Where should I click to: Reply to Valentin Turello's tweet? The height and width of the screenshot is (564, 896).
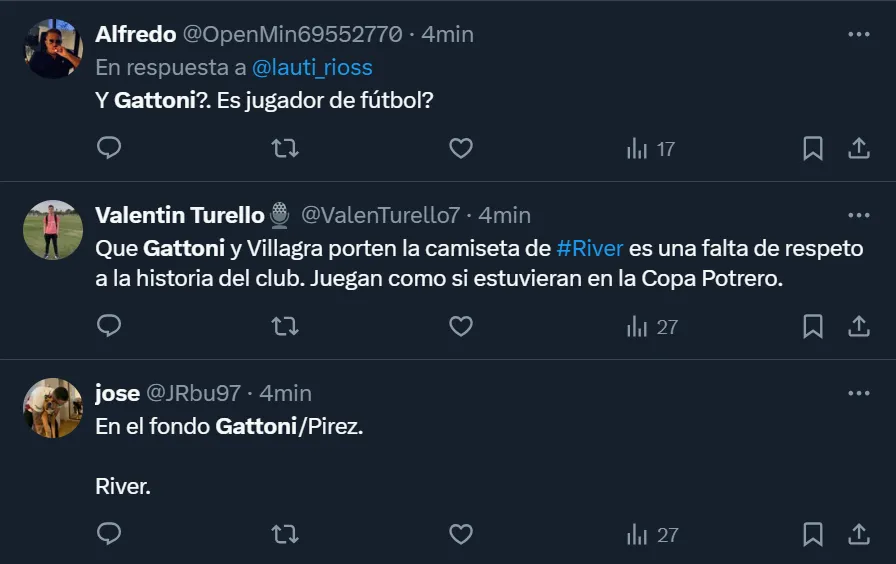tap(109, 326)
